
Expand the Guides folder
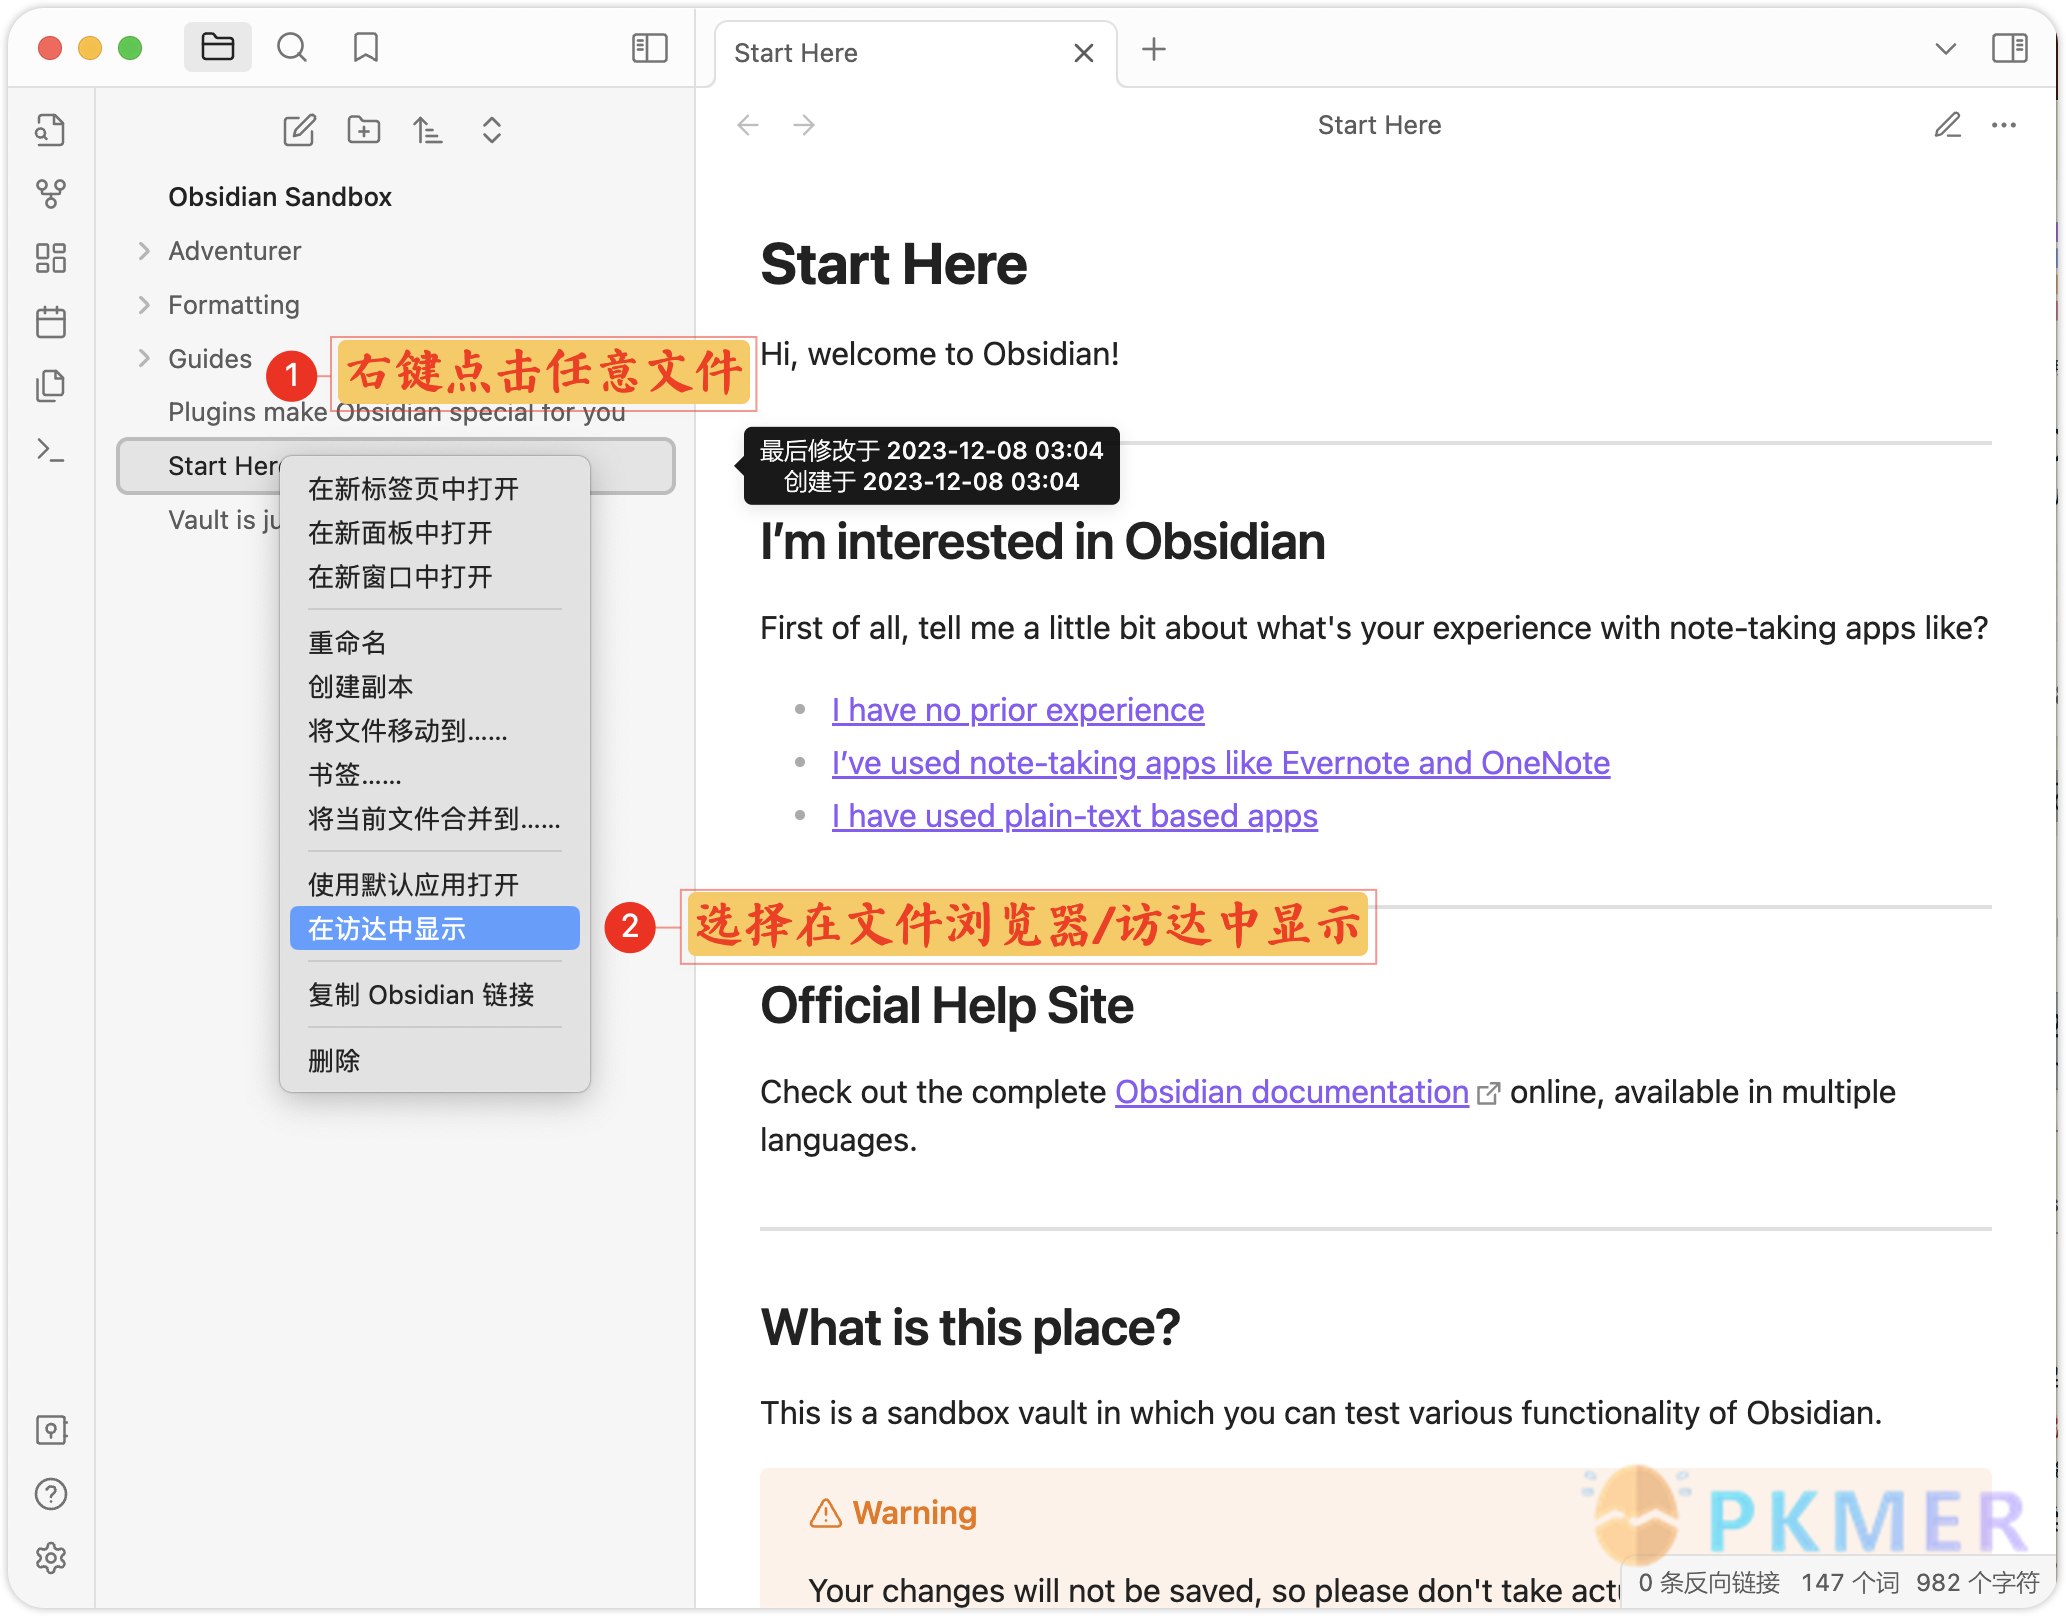(x=144, y=359)
